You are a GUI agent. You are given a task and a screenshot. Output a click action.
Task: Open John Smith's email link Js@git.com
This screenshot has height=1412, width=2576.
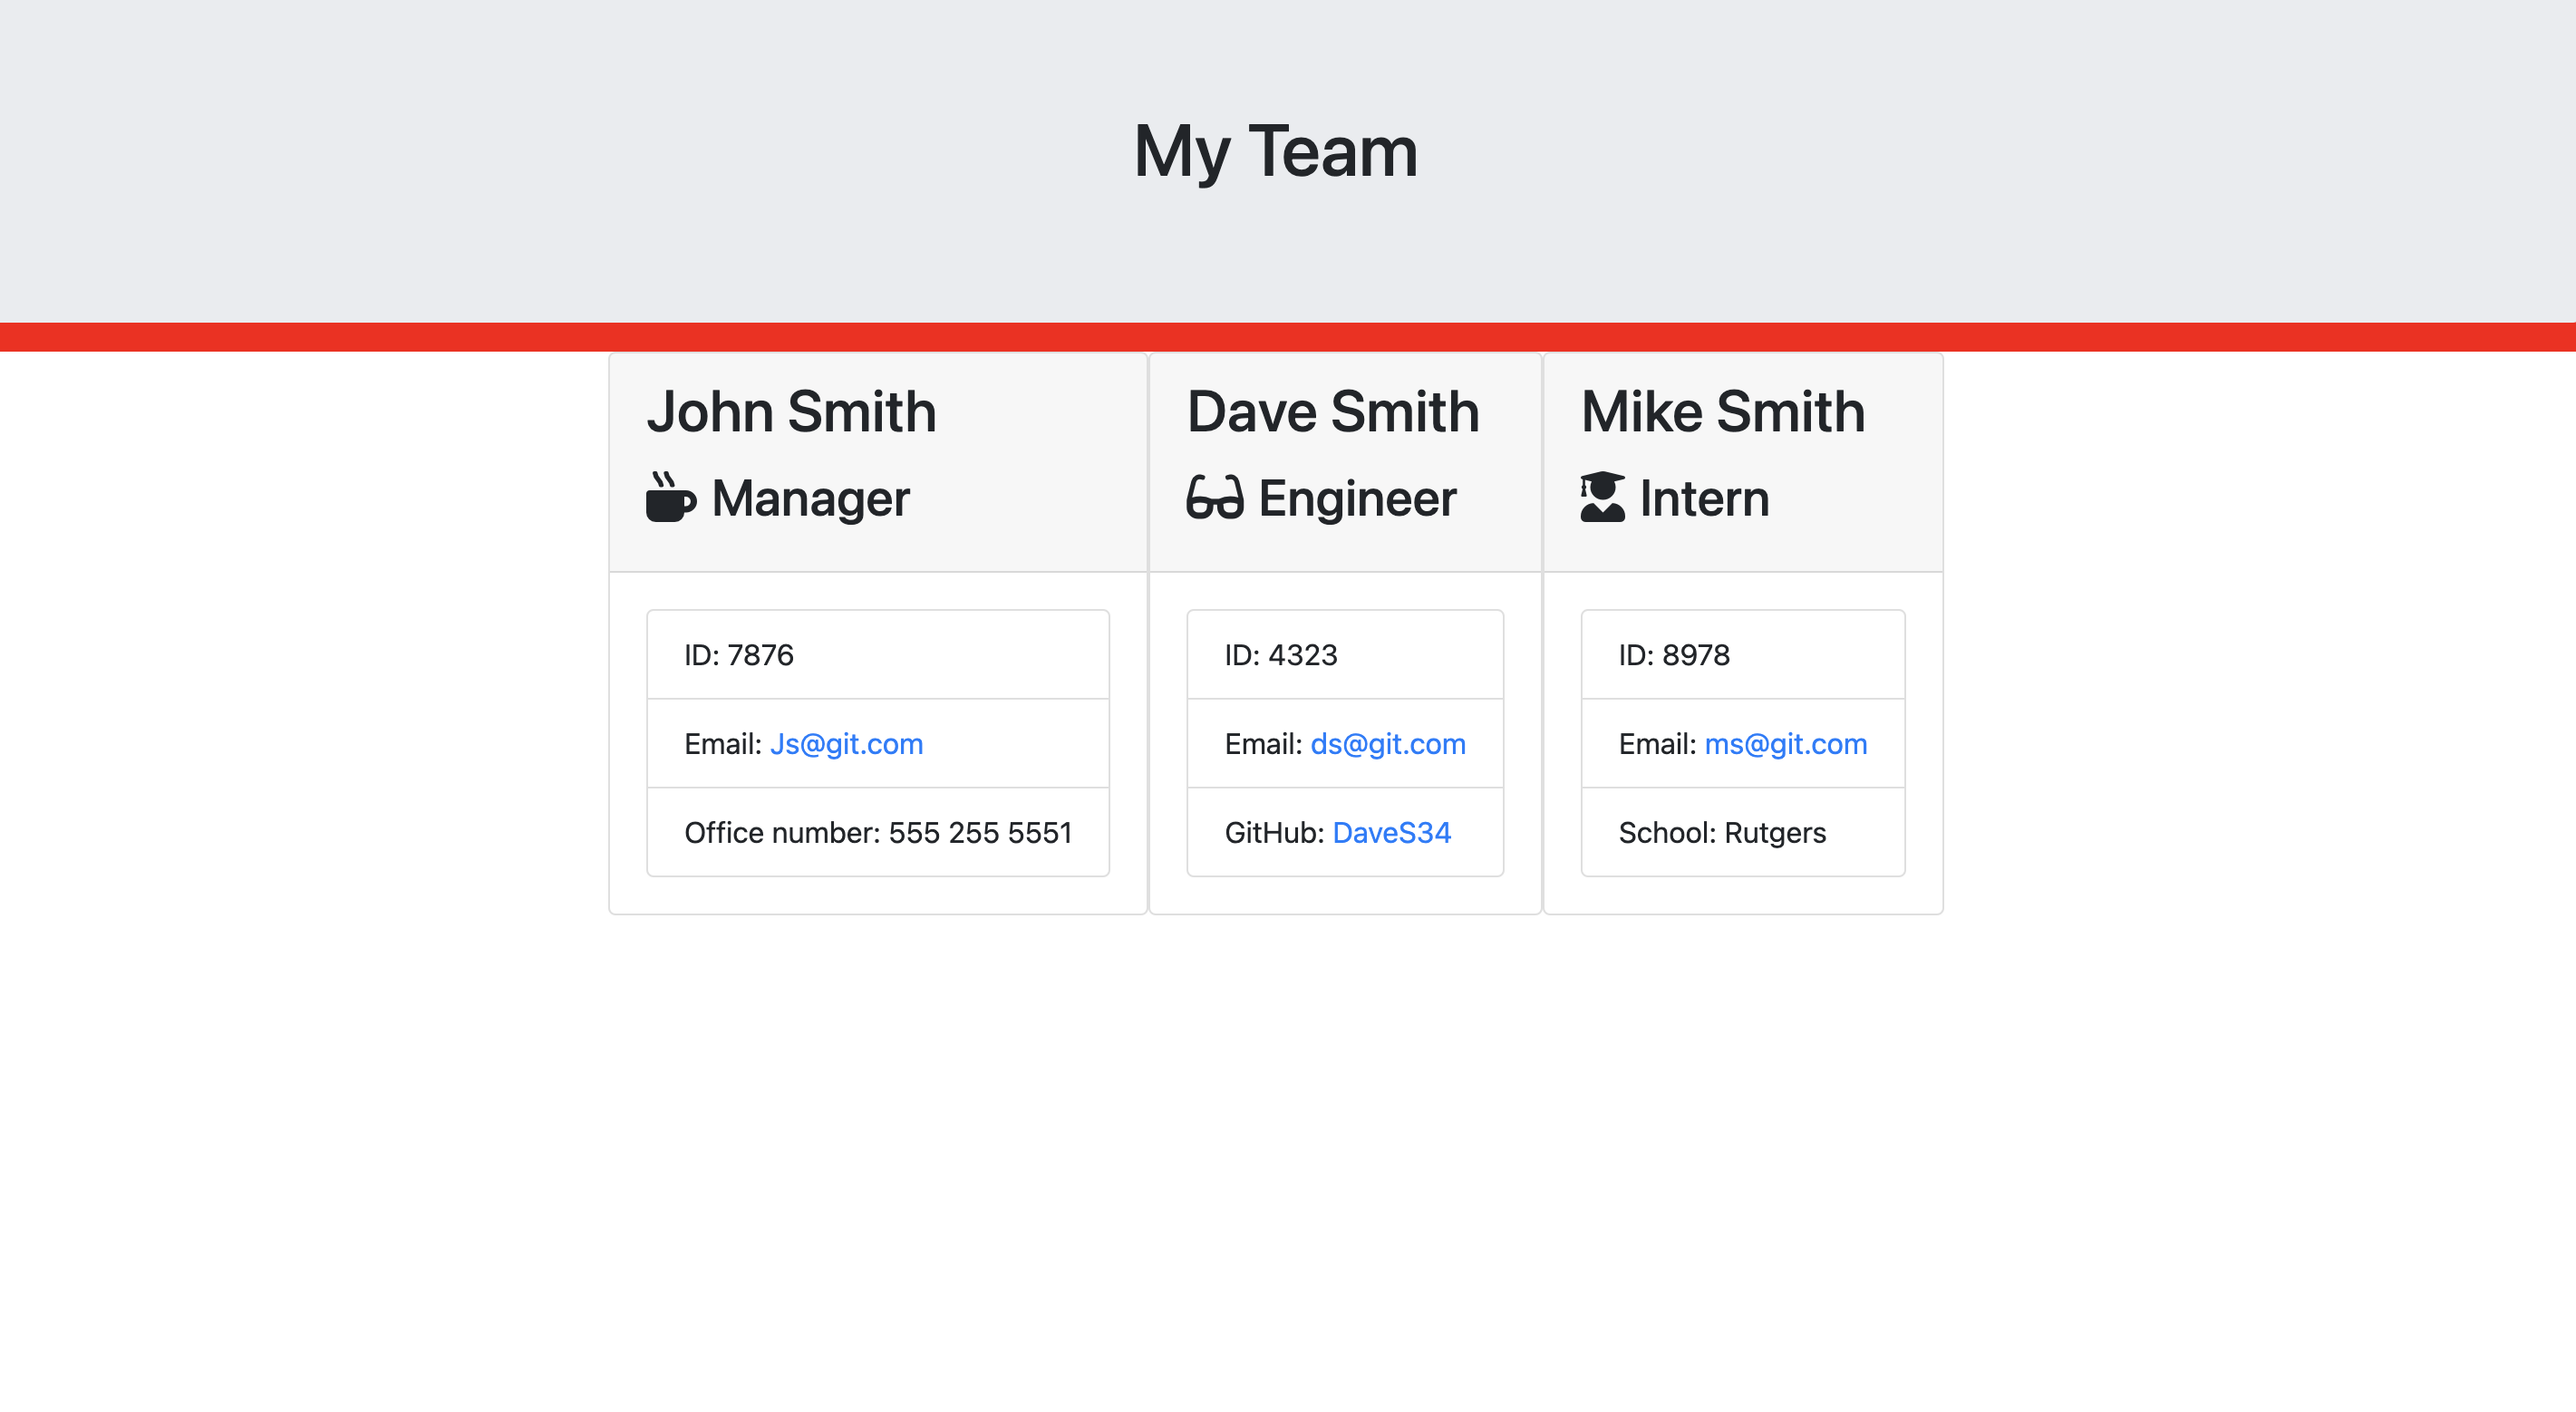[846, 743]
